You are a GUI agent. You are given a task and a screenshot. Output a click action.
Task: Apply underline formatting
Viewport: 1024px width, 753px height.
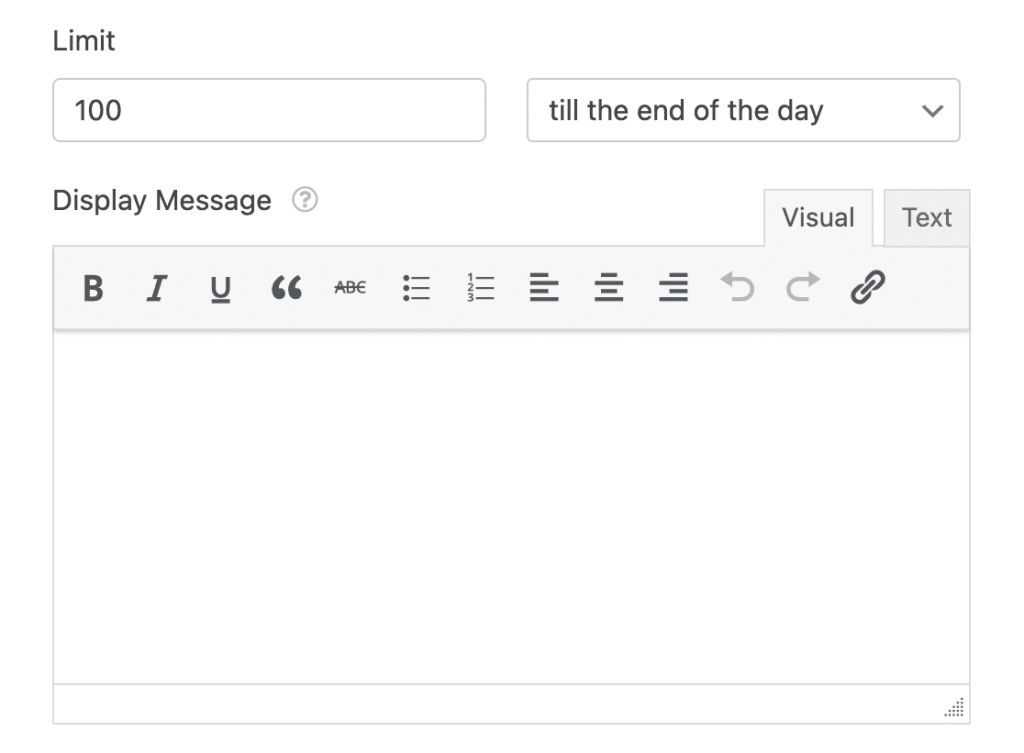coord(220,288)
